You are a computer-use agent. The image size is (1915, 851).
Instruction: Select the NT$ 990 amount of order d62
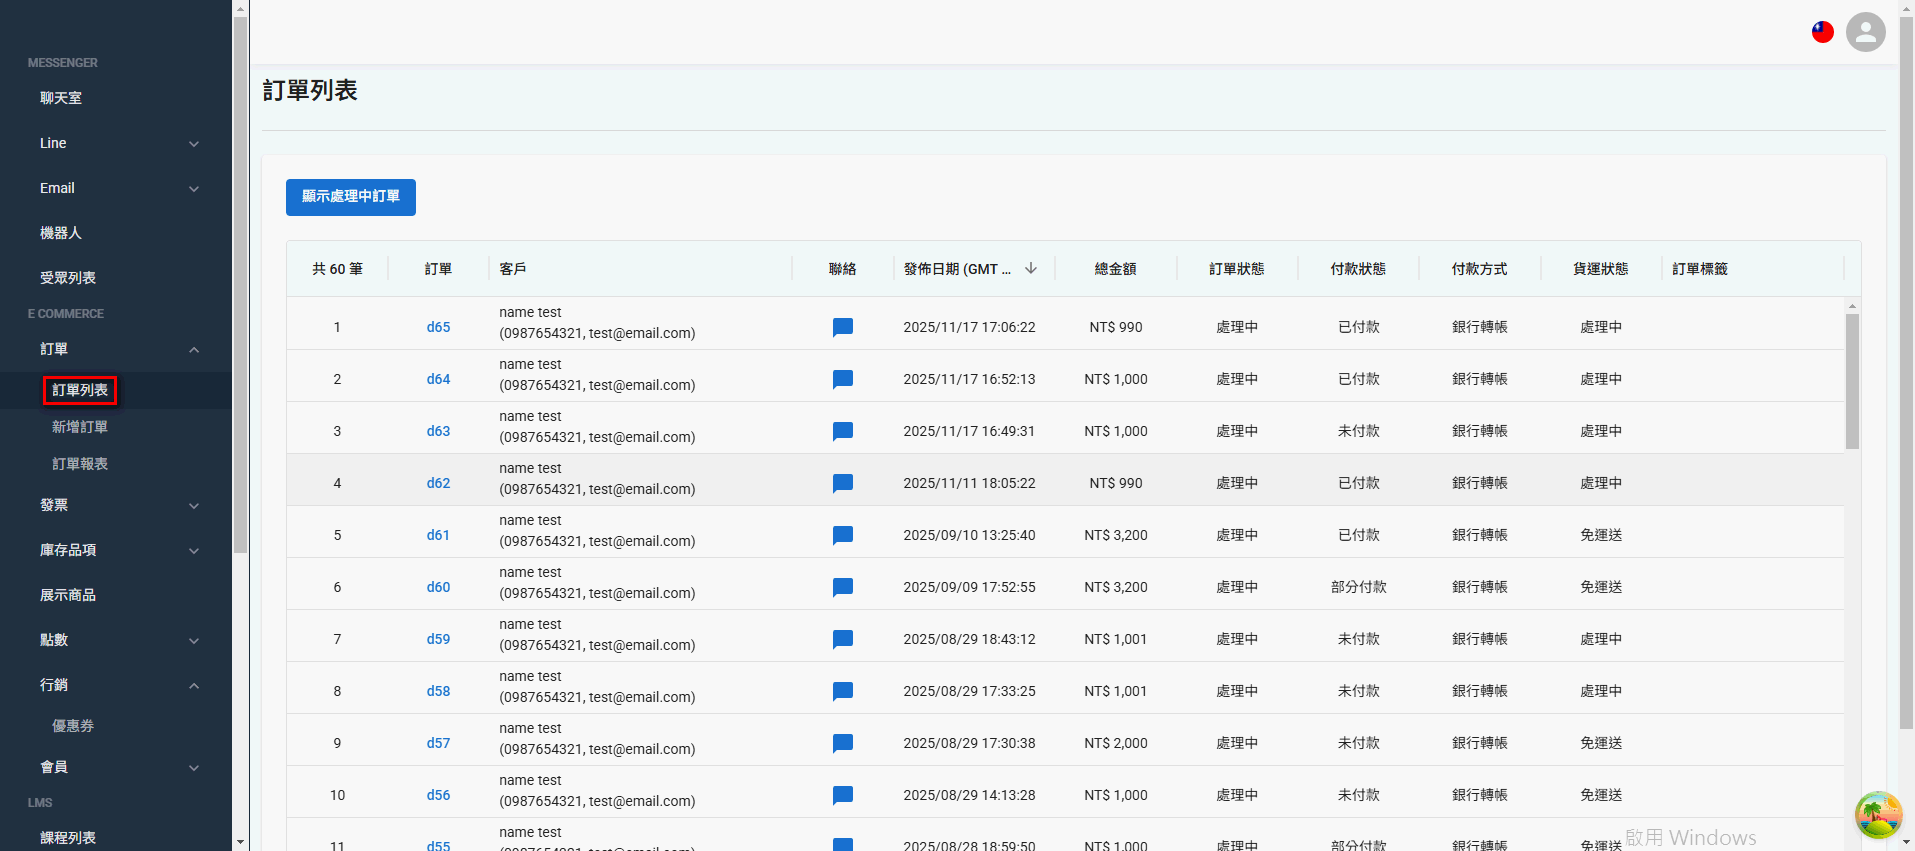coord(1116,483)
